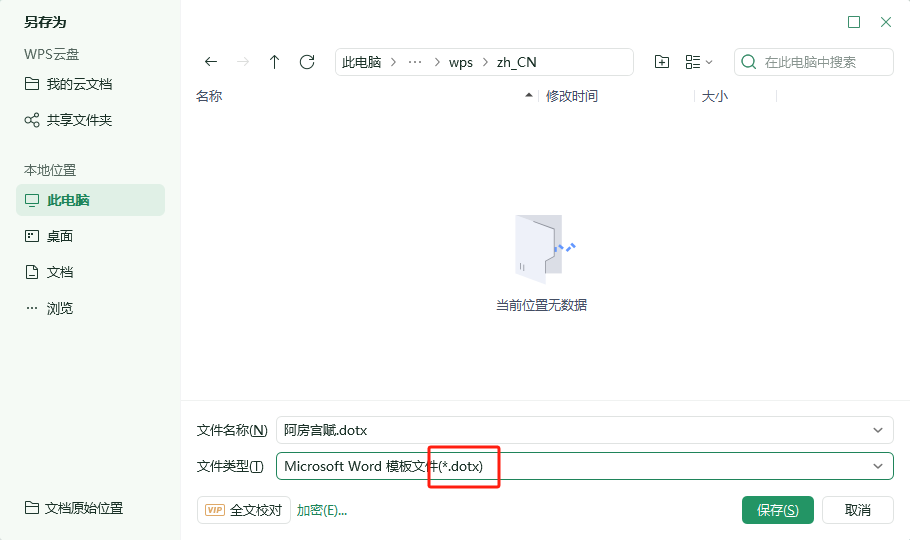Image resolution: width=910 pixels, height=540 pixels.
Task: Close the 另存为 dialog
Action: tap(886, 22)
